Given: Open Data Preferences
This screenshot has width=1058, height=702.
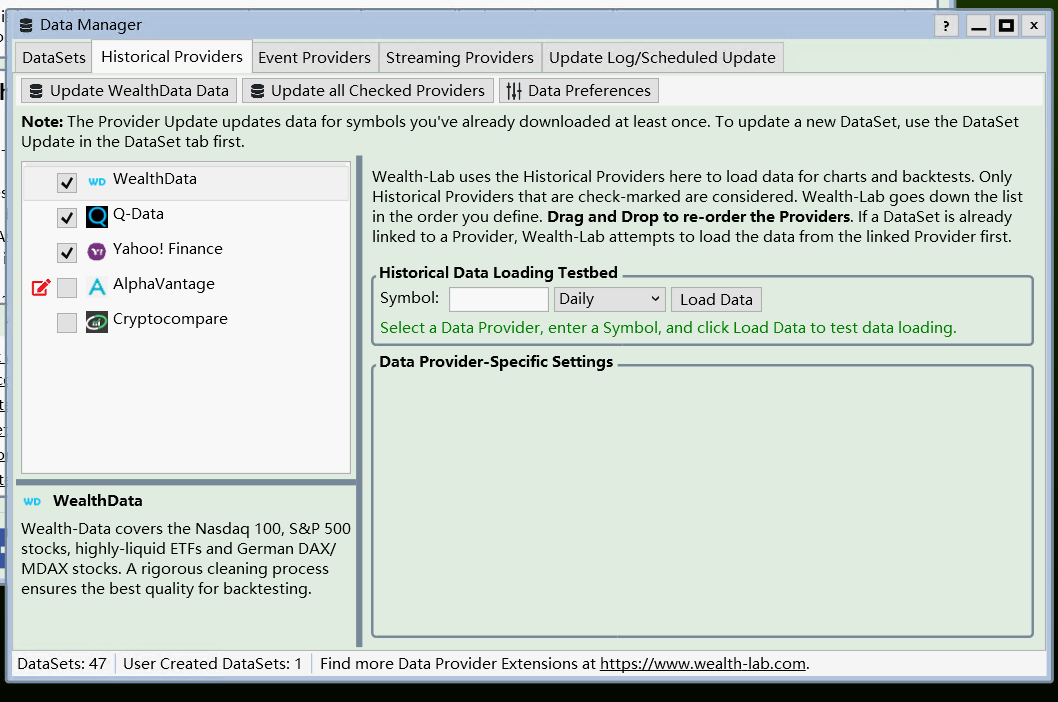Looking at the screenshot, I should (578, 90).
